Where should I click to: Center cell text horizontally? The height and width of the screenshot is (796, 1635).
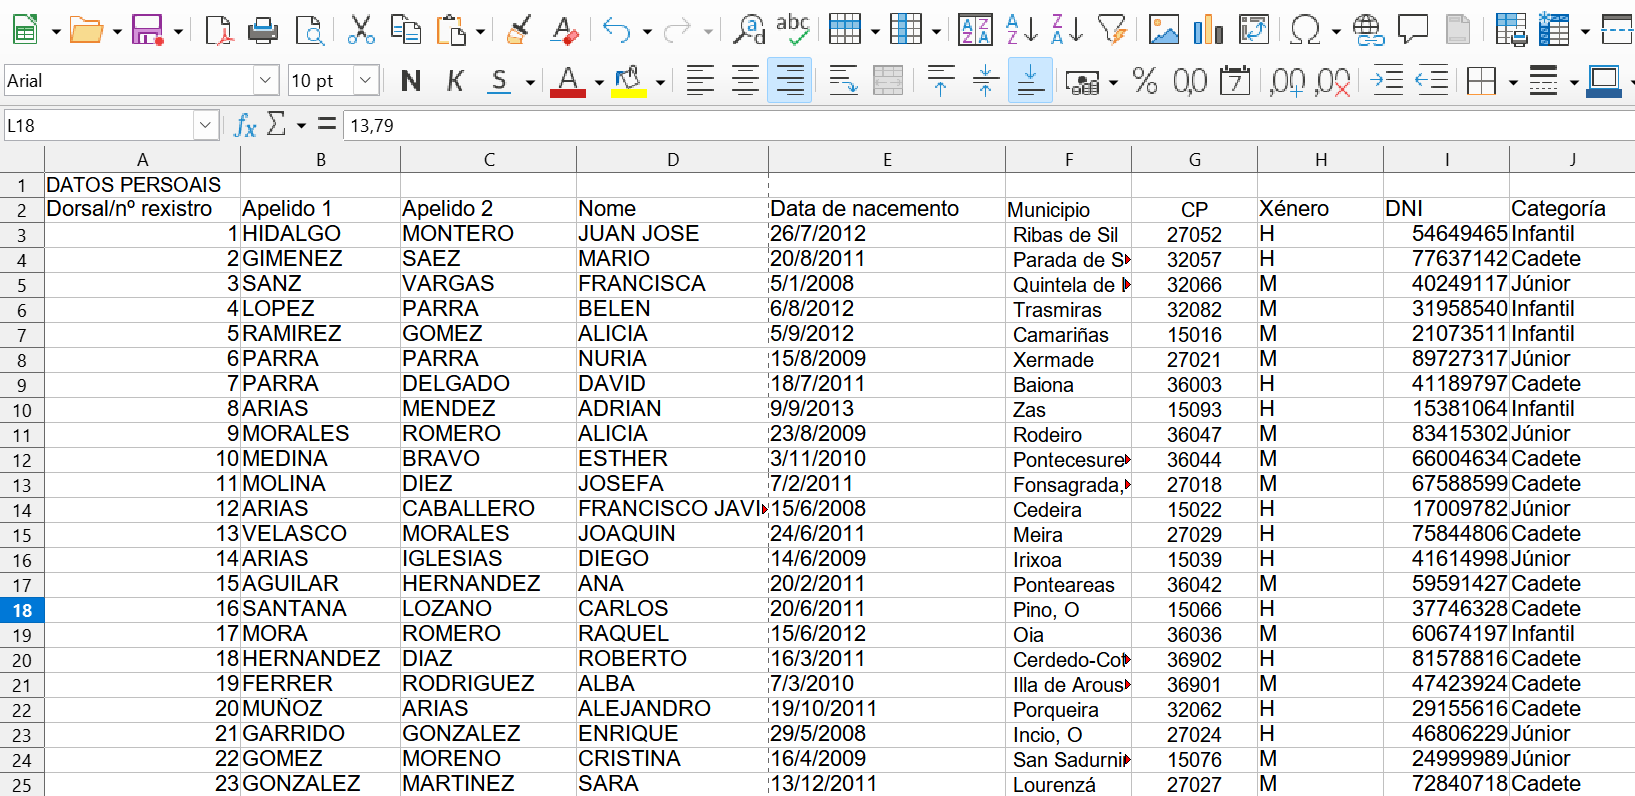[x=745, y=81]
